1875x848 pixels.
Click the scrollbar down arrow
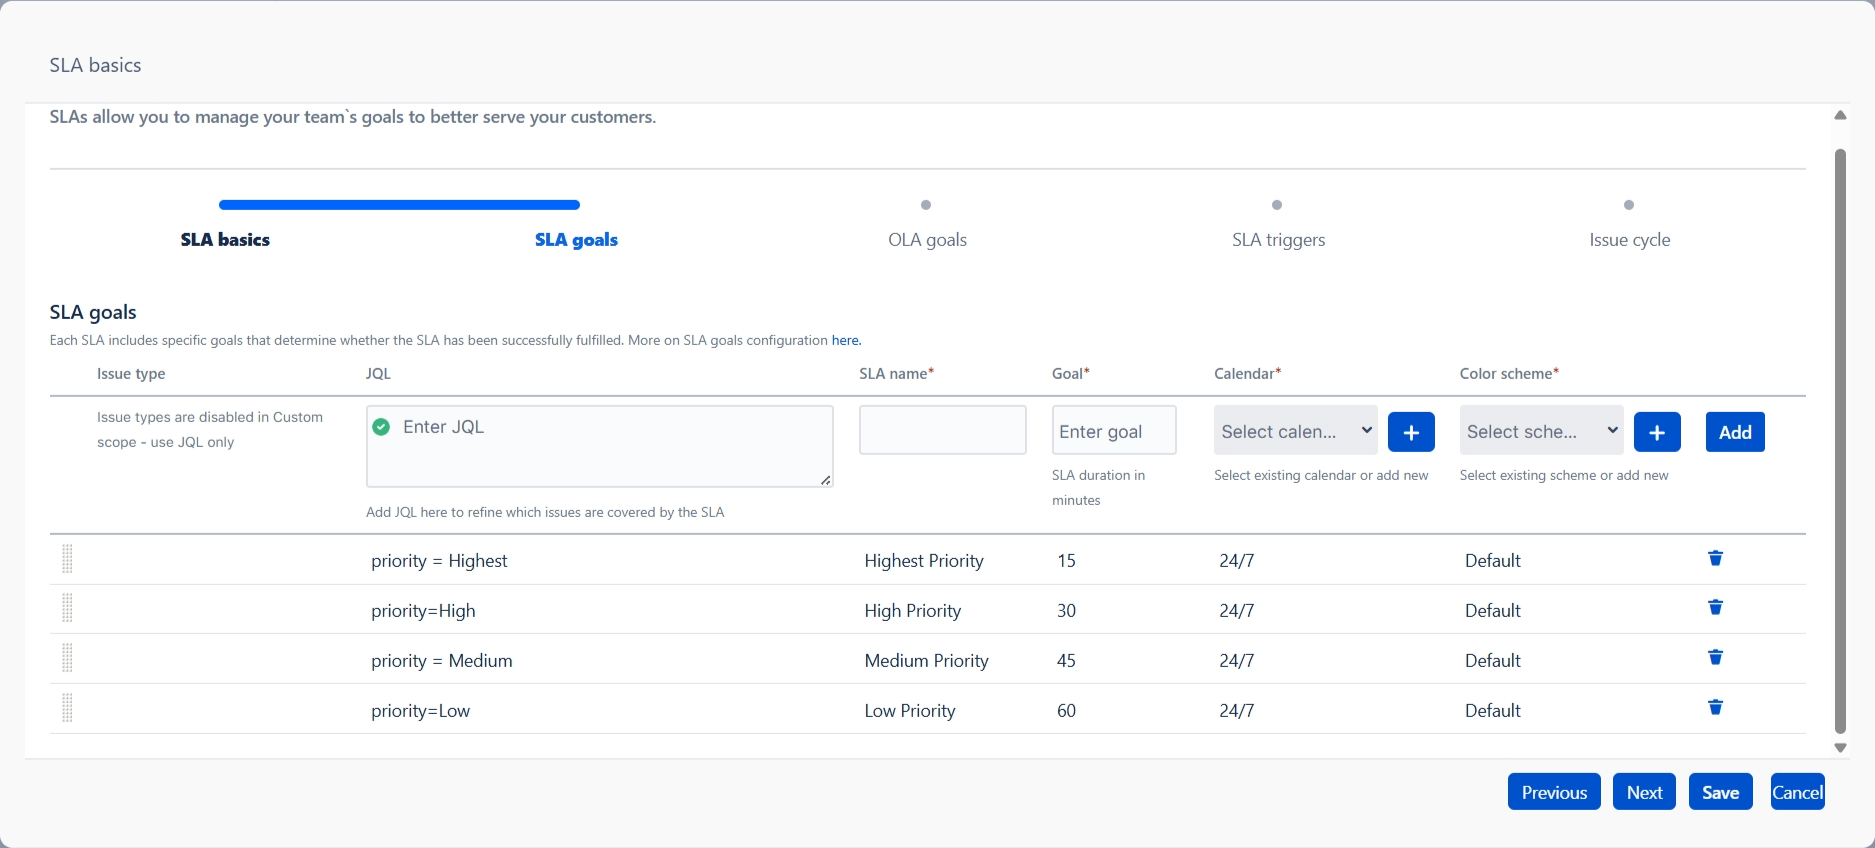[x=1840, y=748]
